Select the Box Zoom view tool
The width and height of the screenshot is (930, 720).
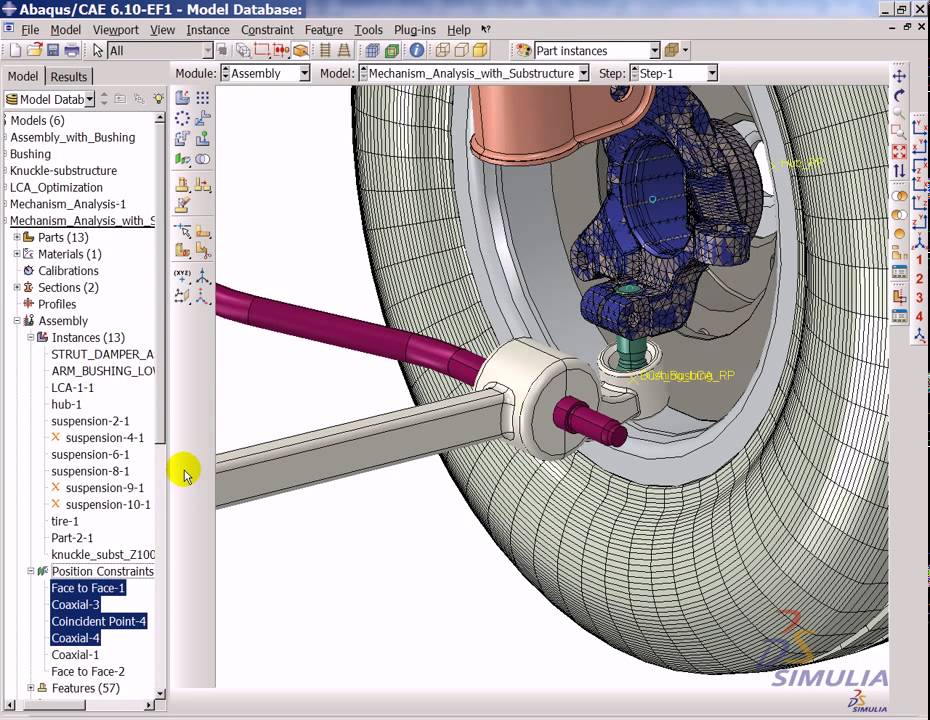(x=899, y=132)
